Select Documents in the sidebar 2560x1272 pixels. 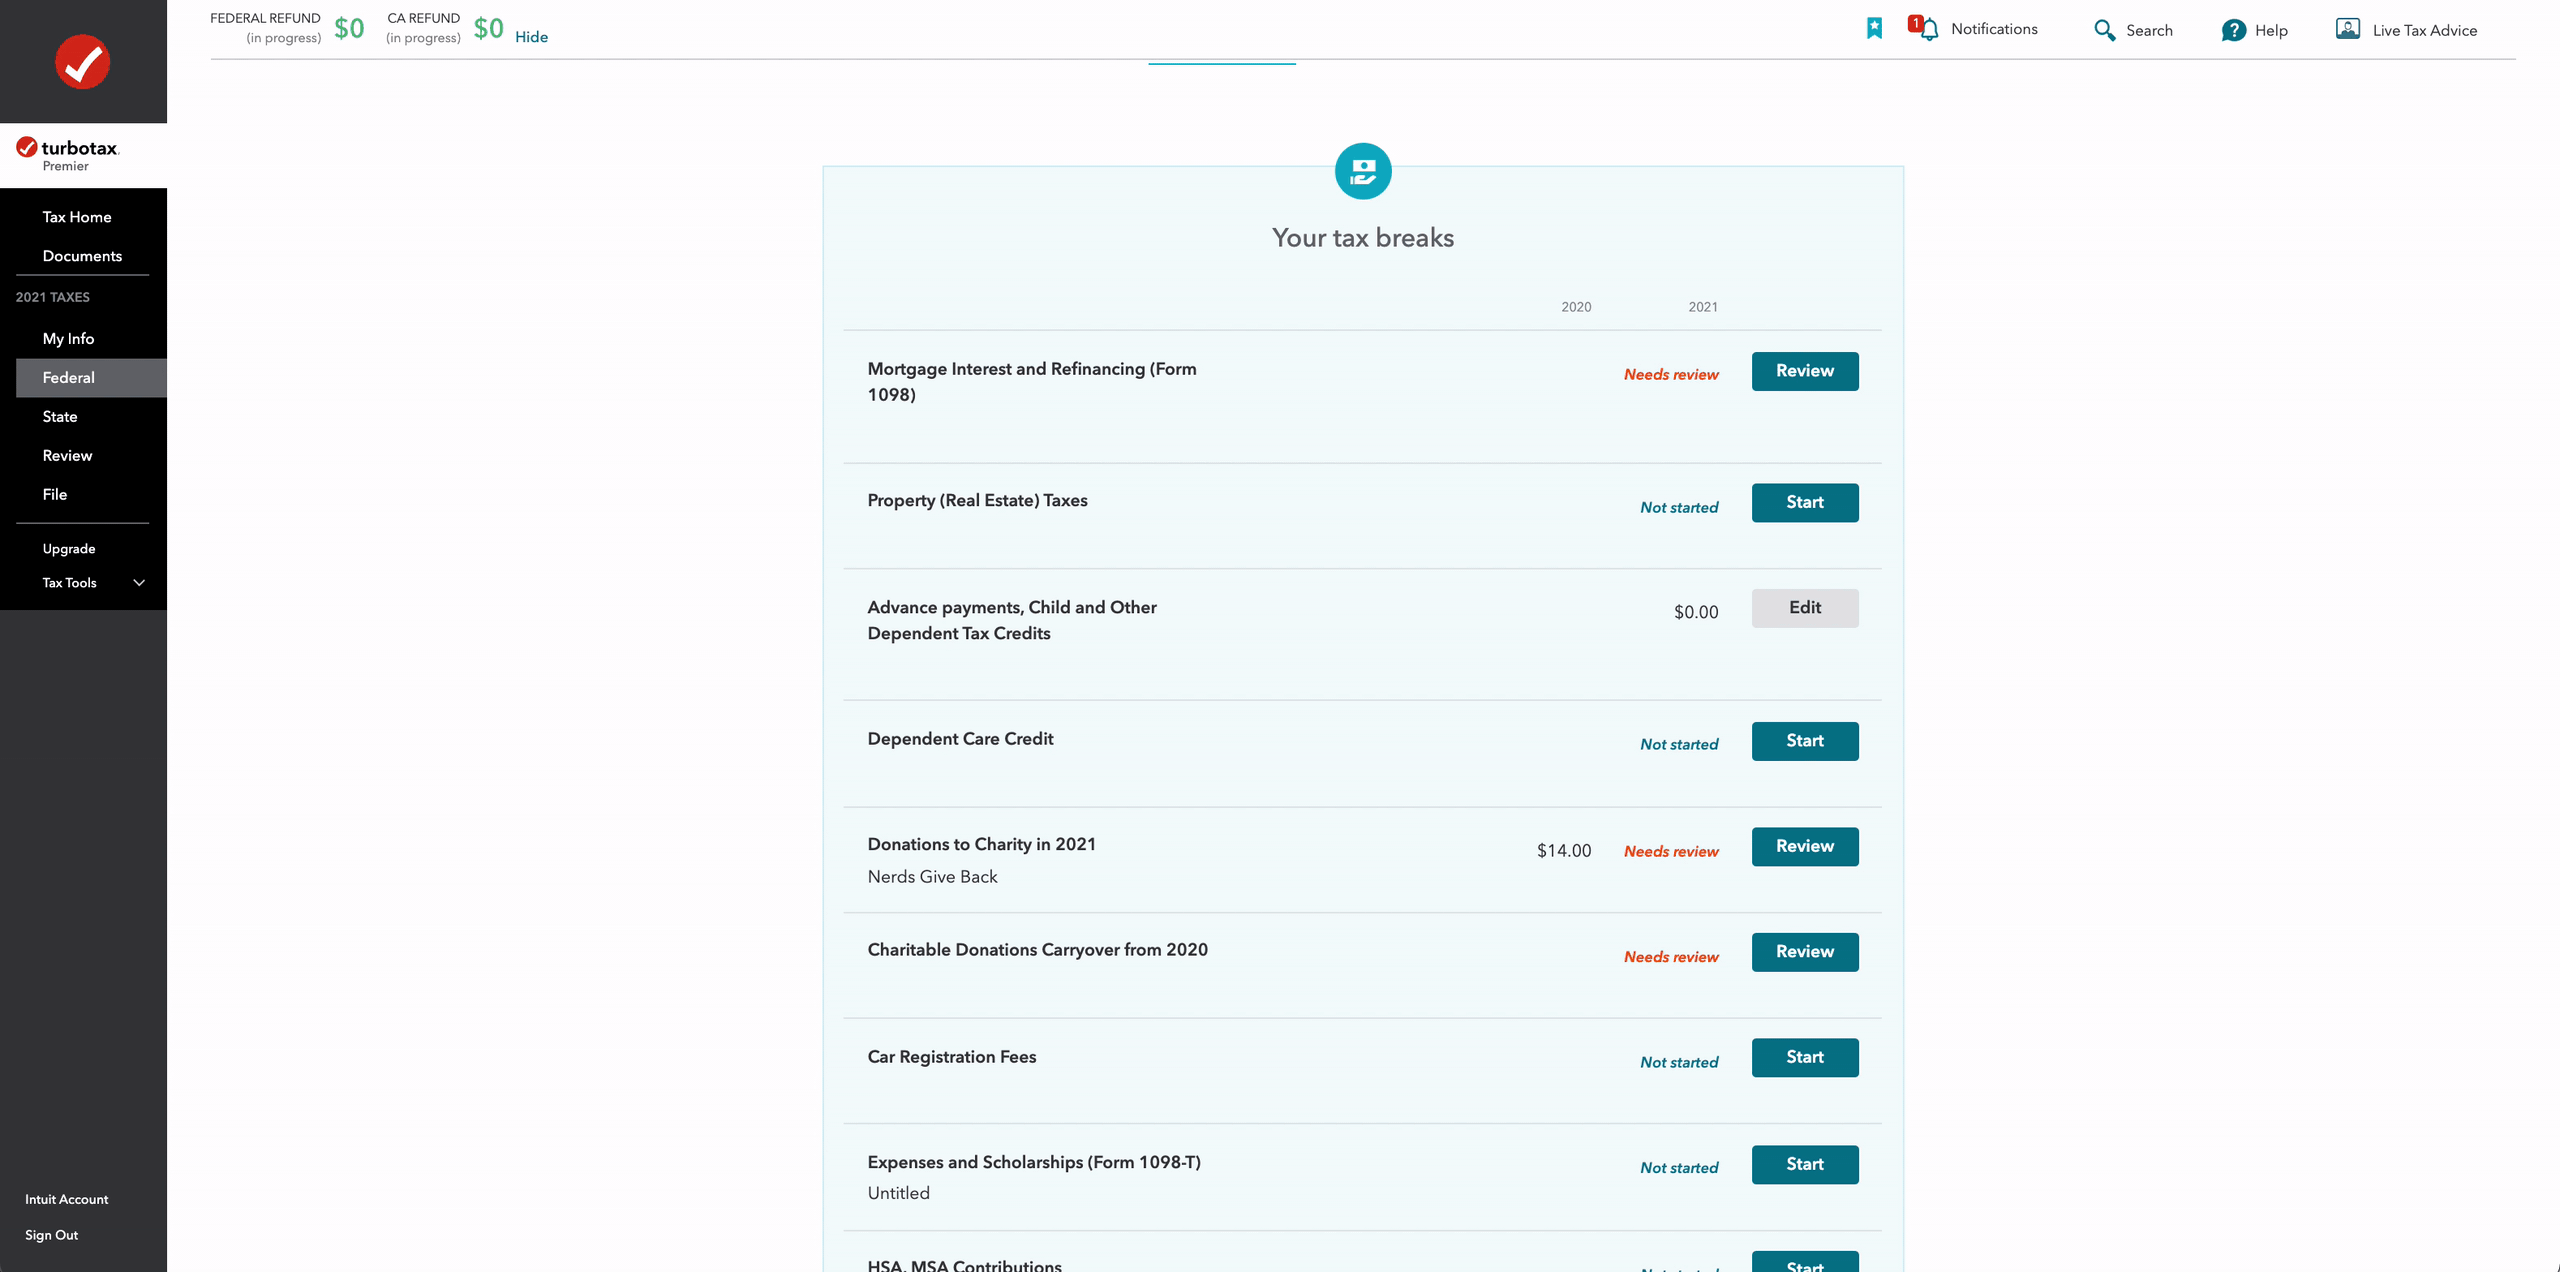click(x=82, y=256)
